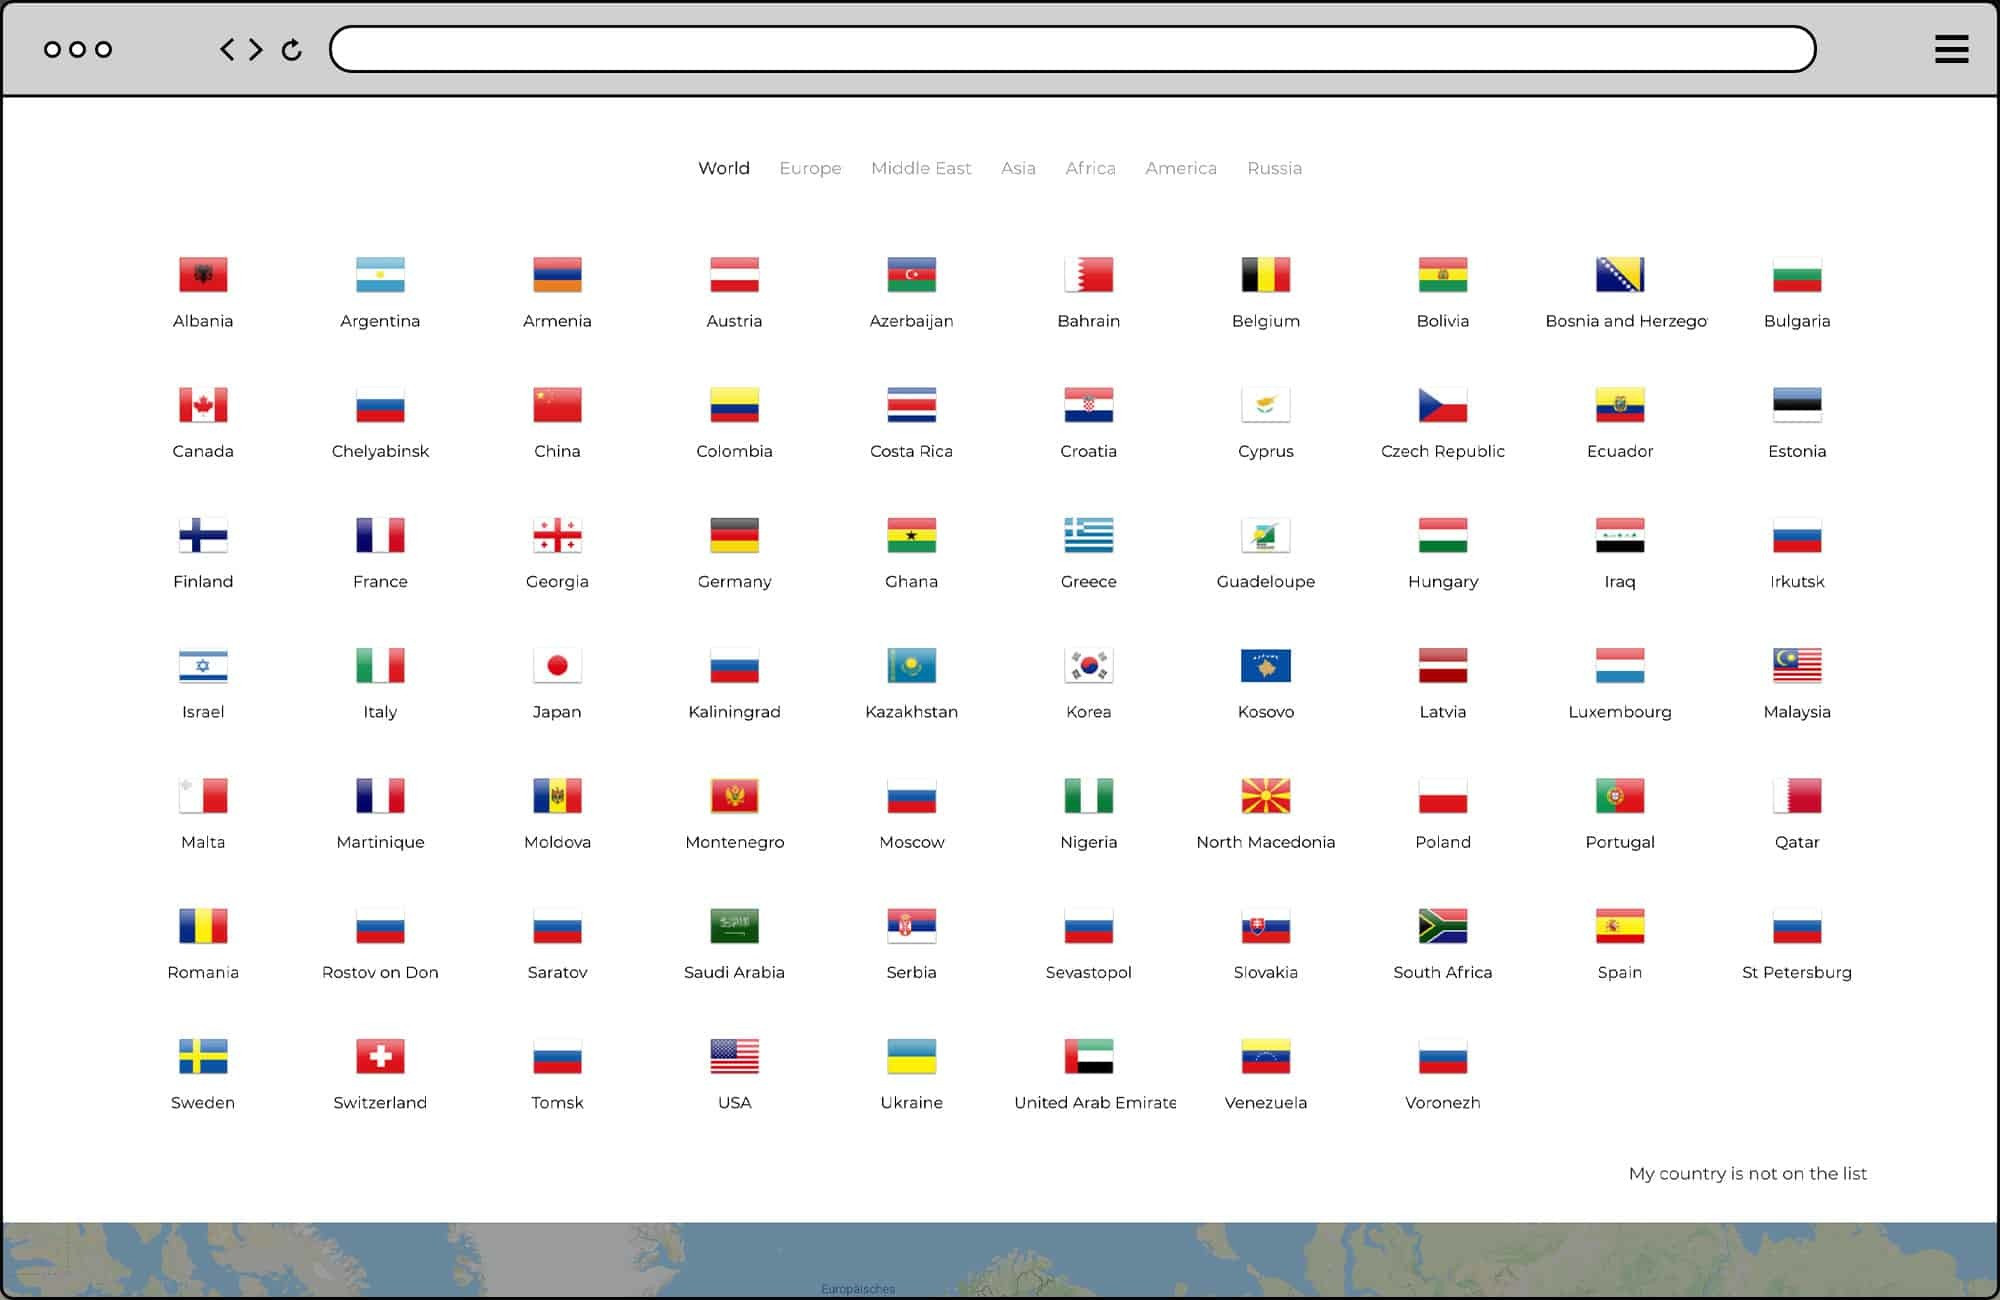Viewport: 2000px width, 1300px height.
Task: Click the map strip at page bottom
Action: point(1000,1260)
